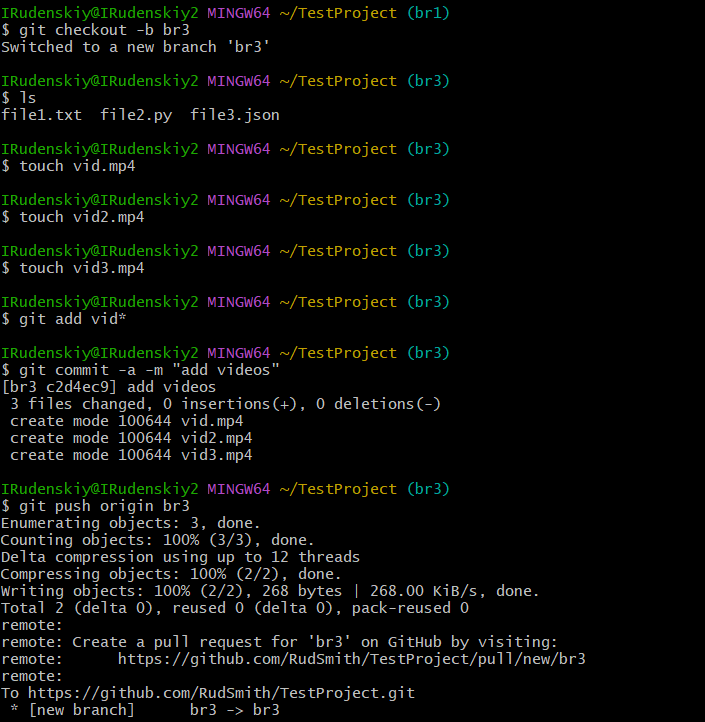Viewport: 705px width, 722px height.
Task: Click file1.txt in the ls output
Action: (41, 115)
